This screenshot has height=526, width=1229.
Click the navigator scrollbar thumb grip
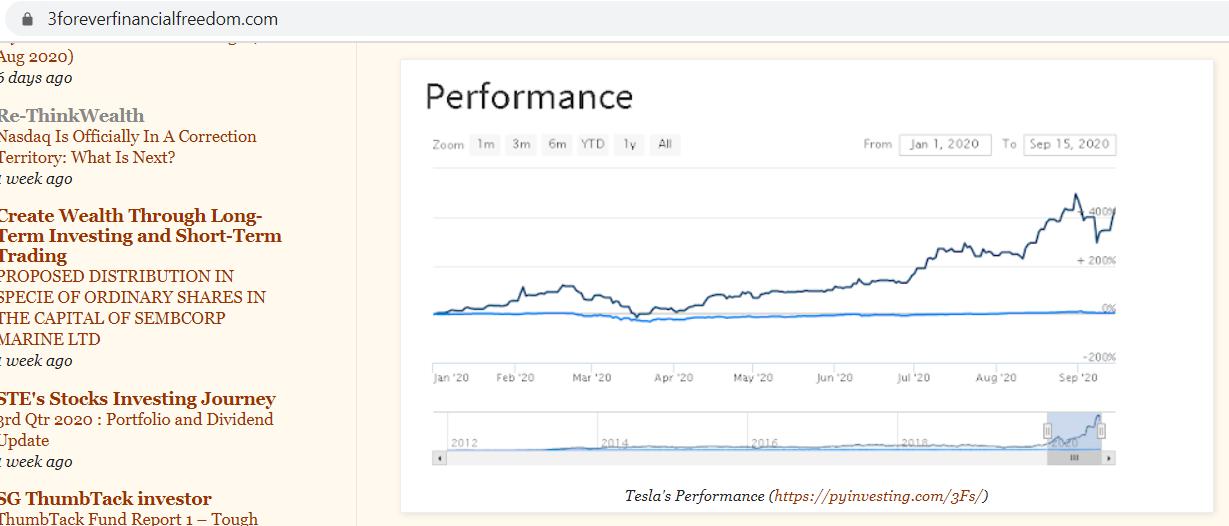click(x=1075, y=458)
